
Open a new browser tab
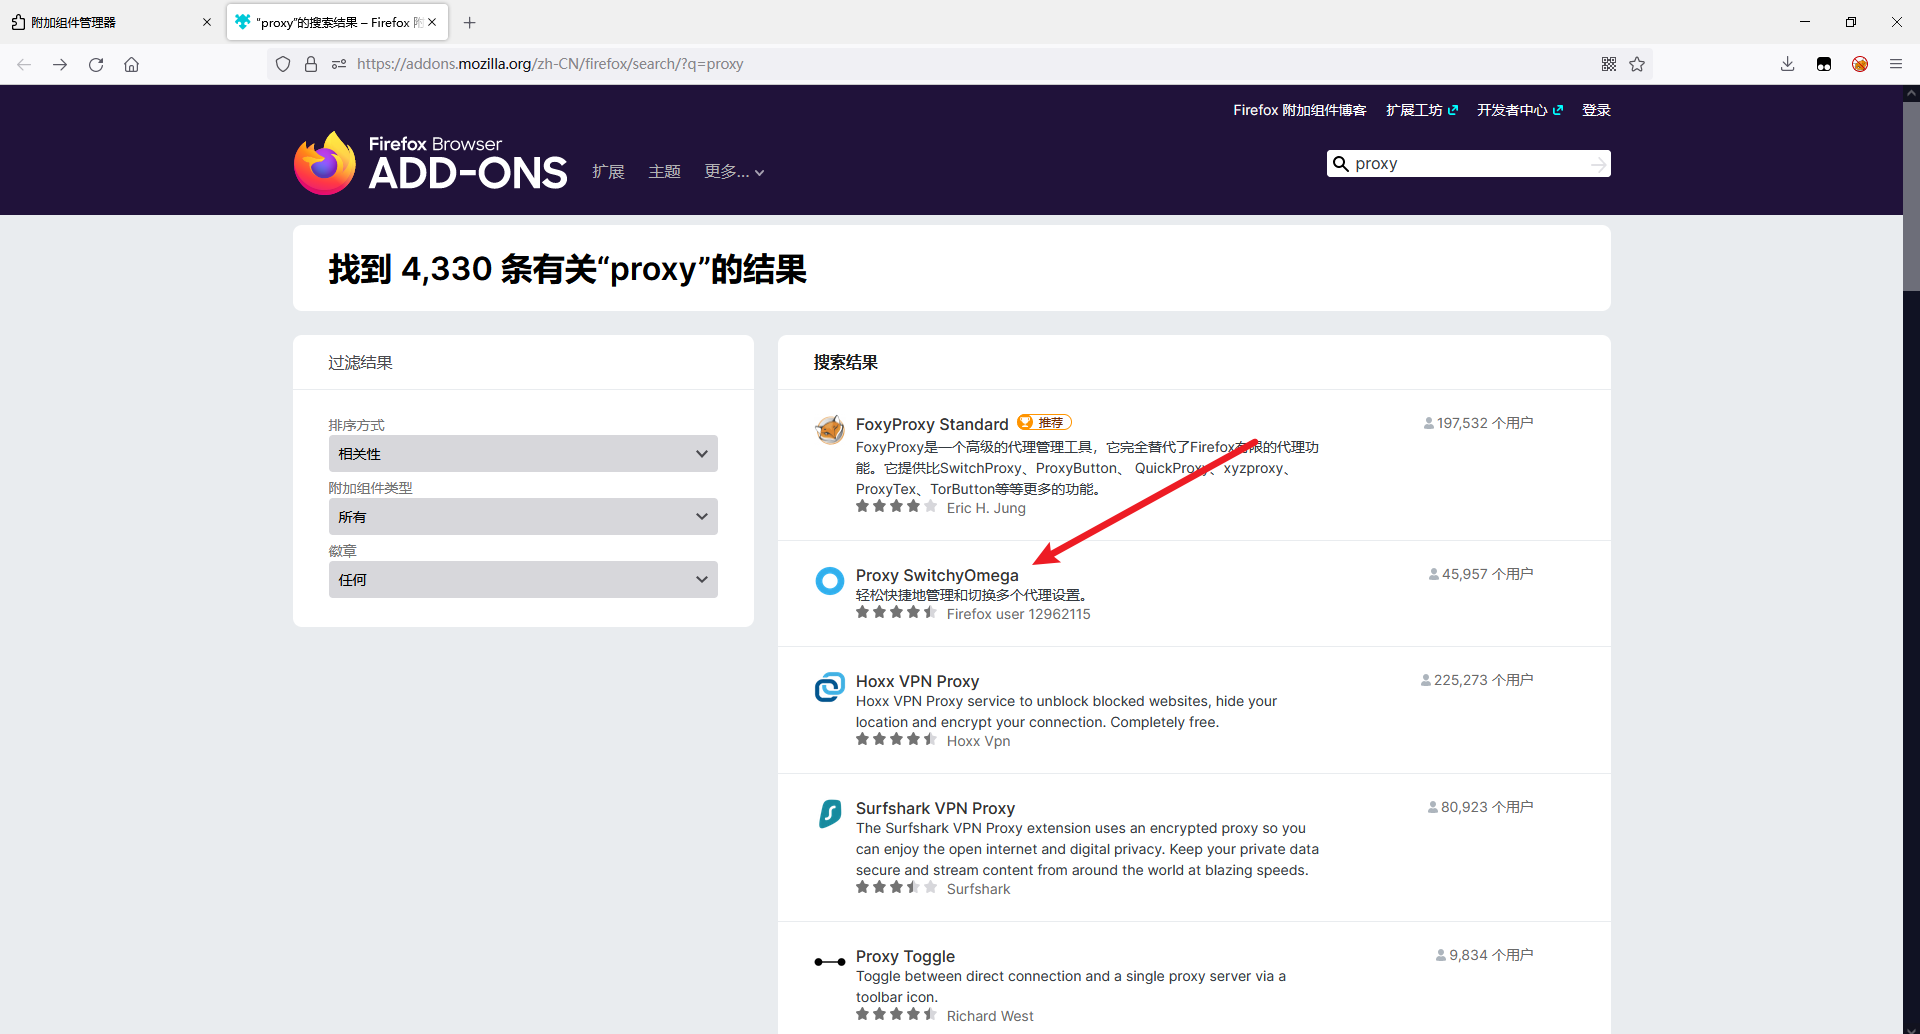(x=470, y=22)
